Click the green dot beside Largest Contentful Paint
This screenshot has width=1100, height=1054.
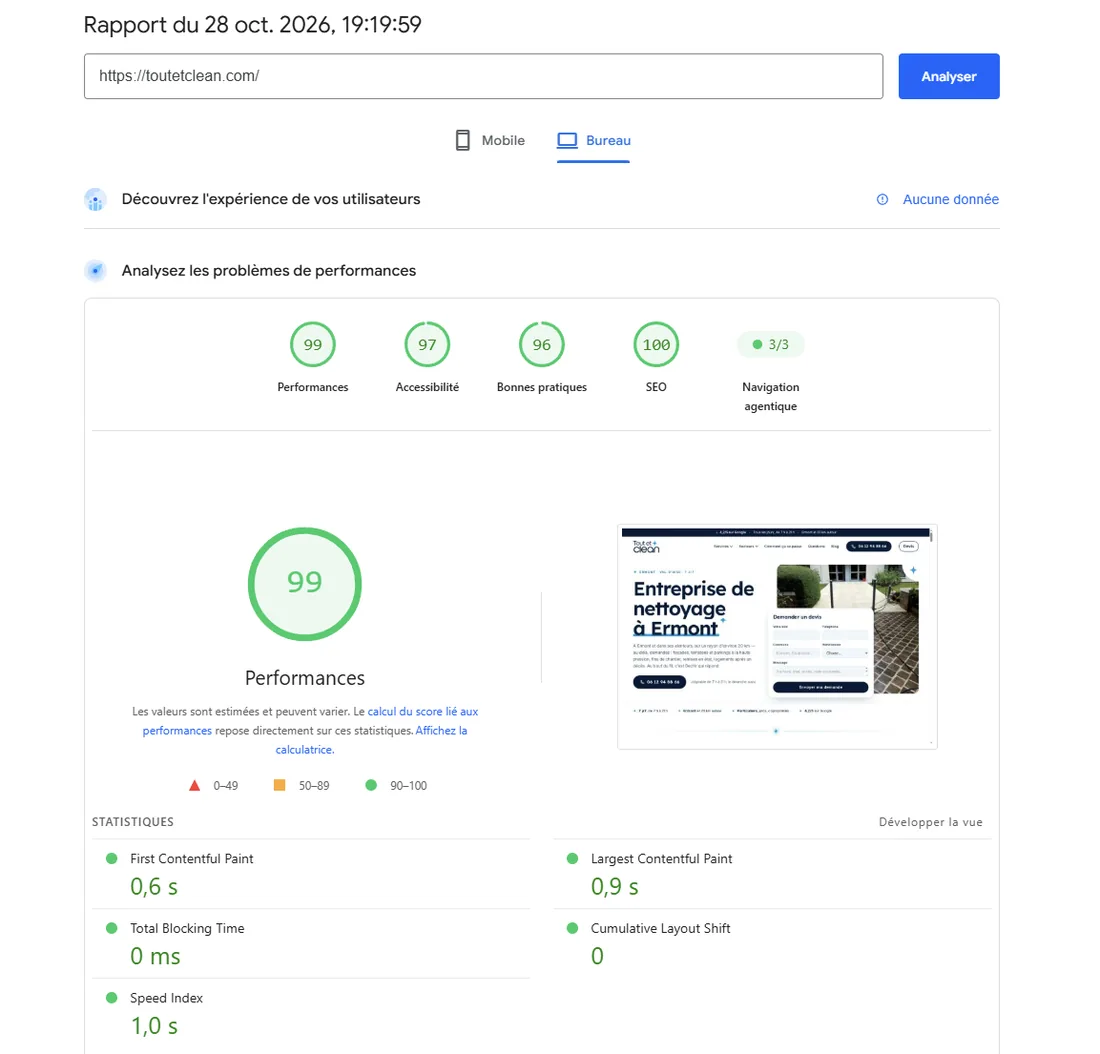572,858
